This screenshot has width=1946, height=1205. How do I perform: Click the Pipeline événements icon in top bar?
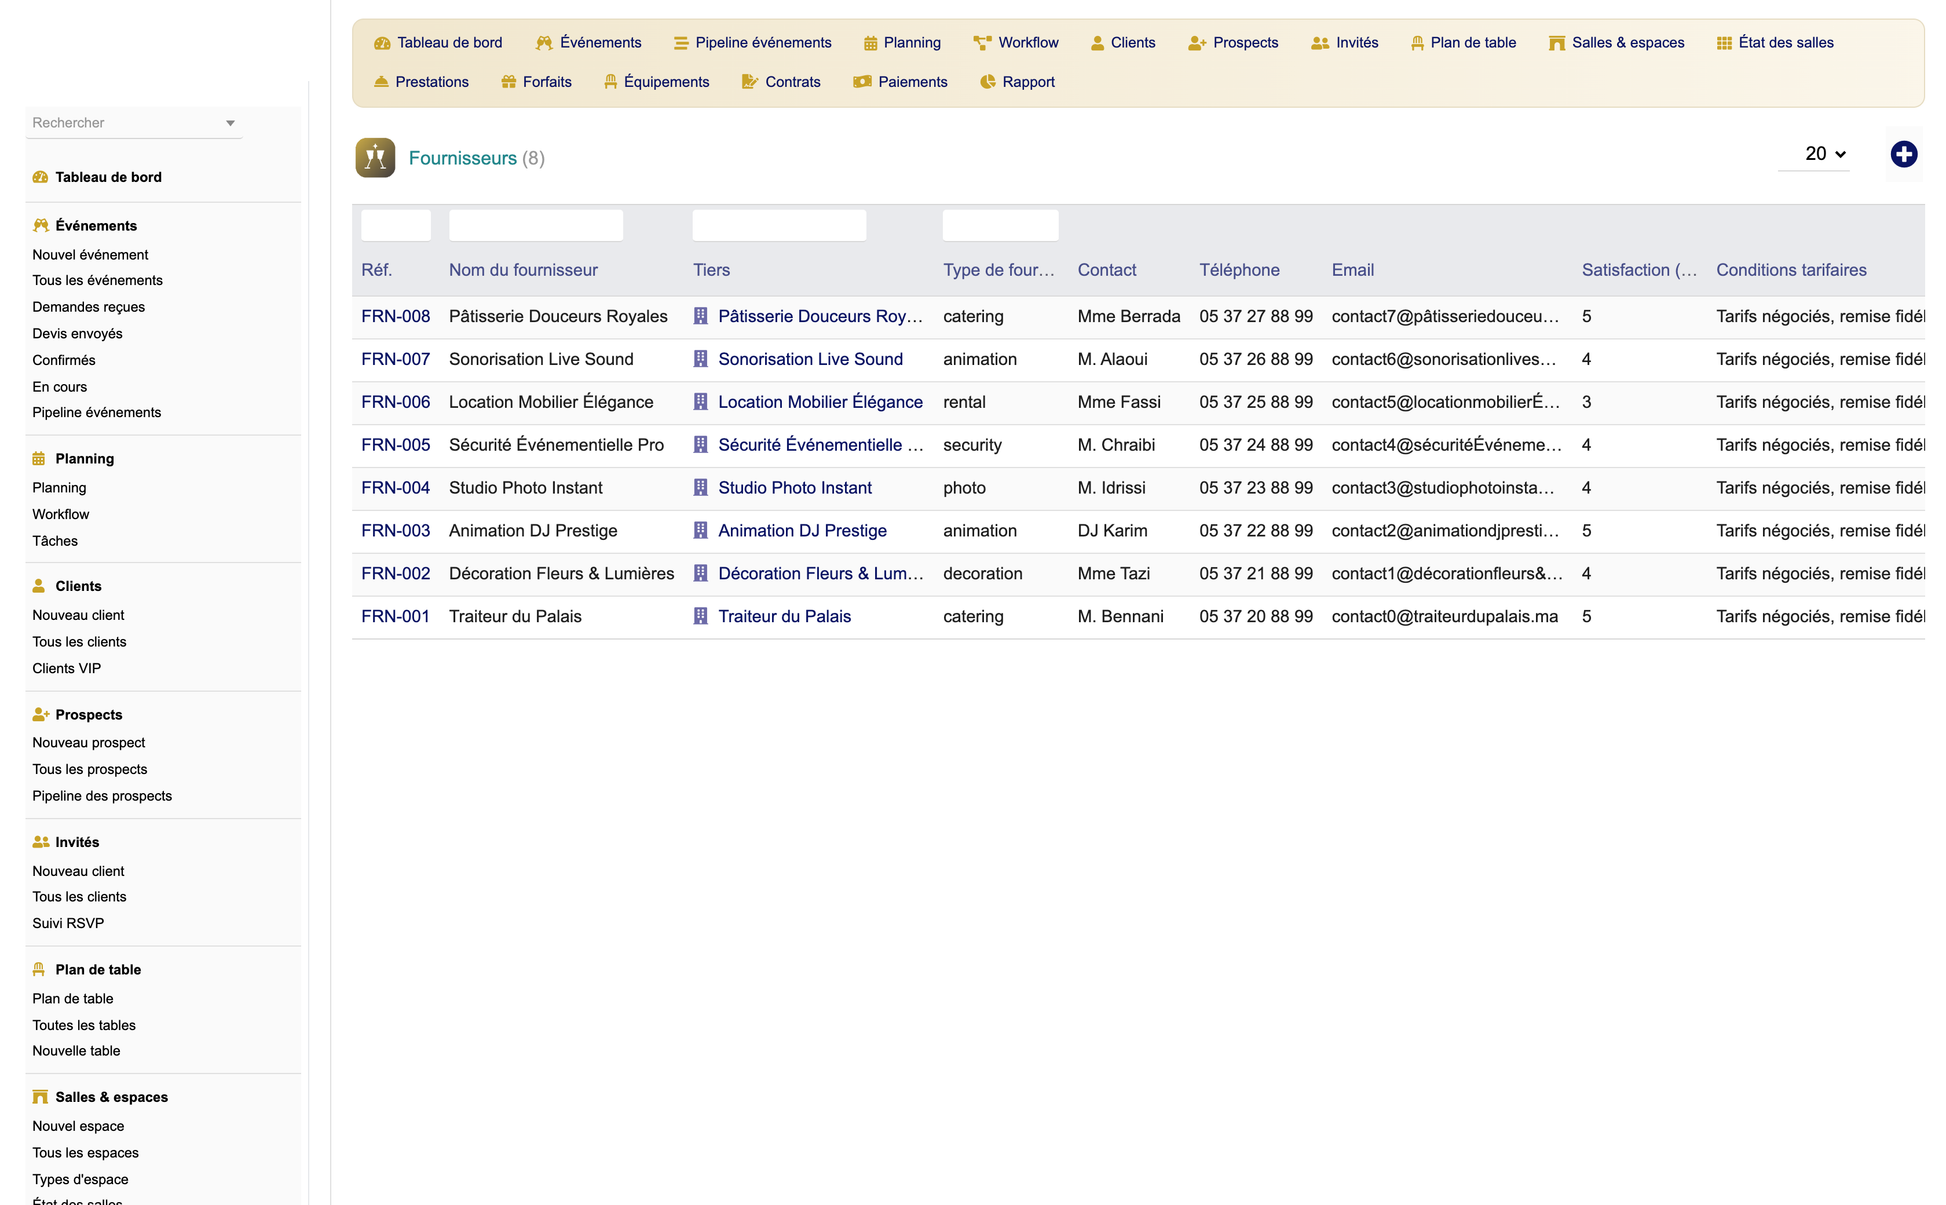coord(681,43)
